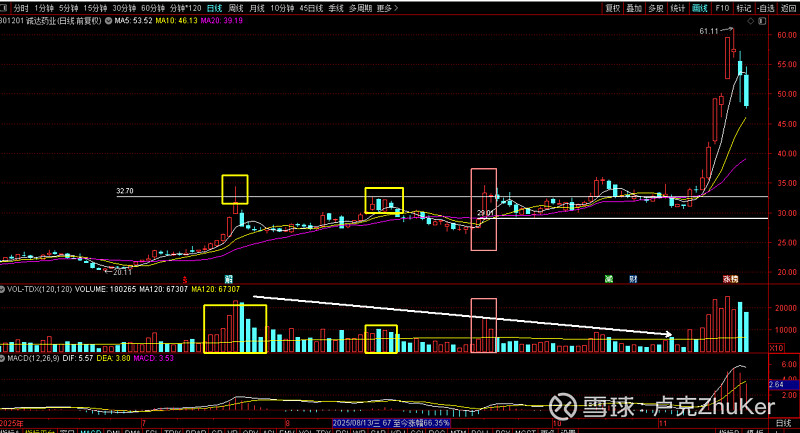Click the diamond icon at chart top right
Screen dimensions: 800x433
click(x=751, y=21)
